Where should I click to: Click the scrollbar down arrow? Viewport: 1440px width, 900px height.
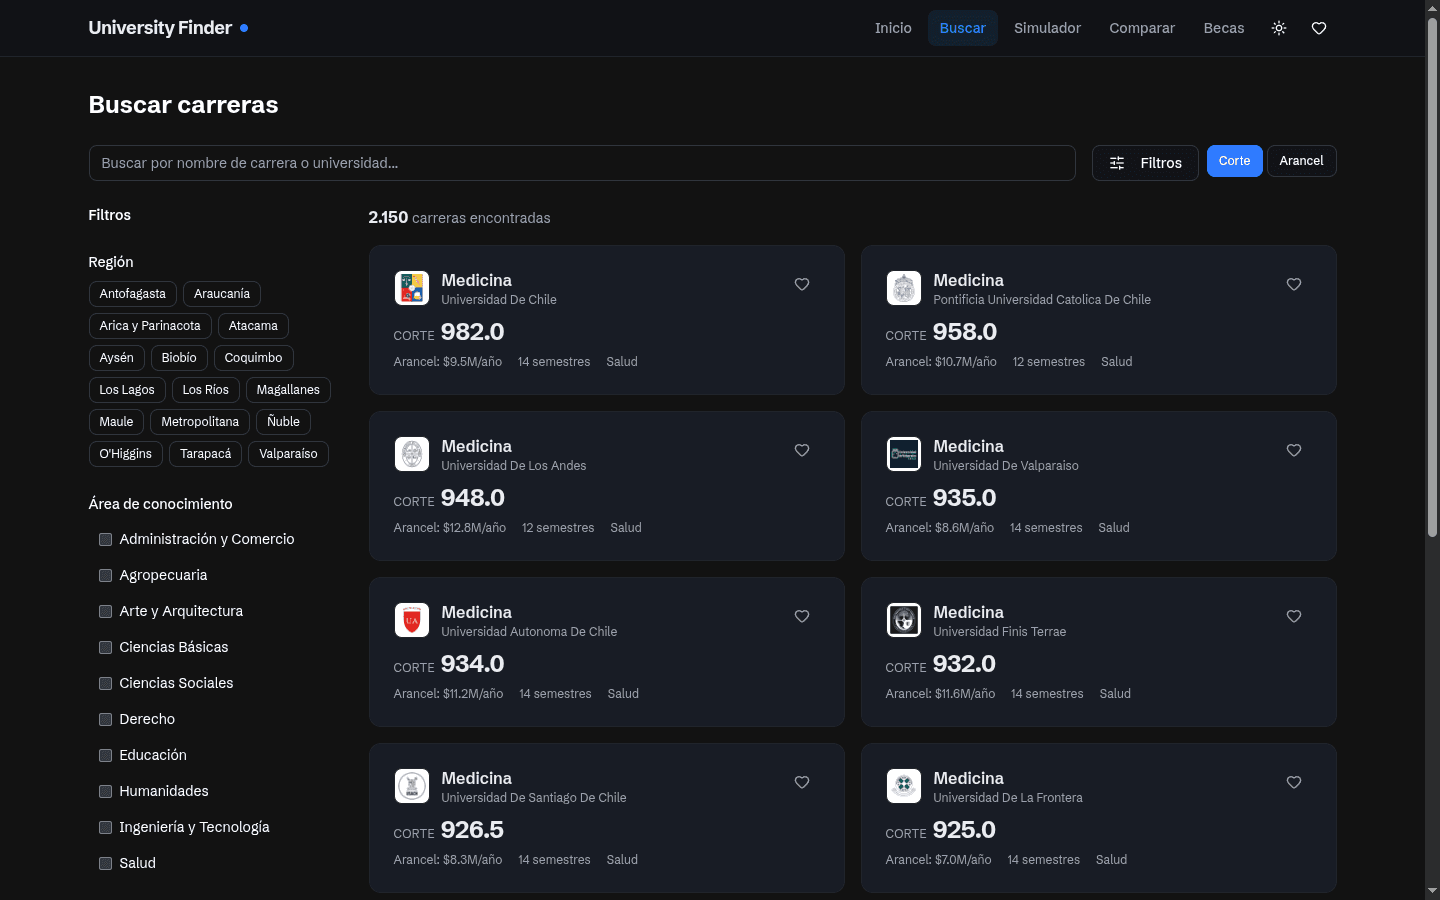click(1432, 891)
